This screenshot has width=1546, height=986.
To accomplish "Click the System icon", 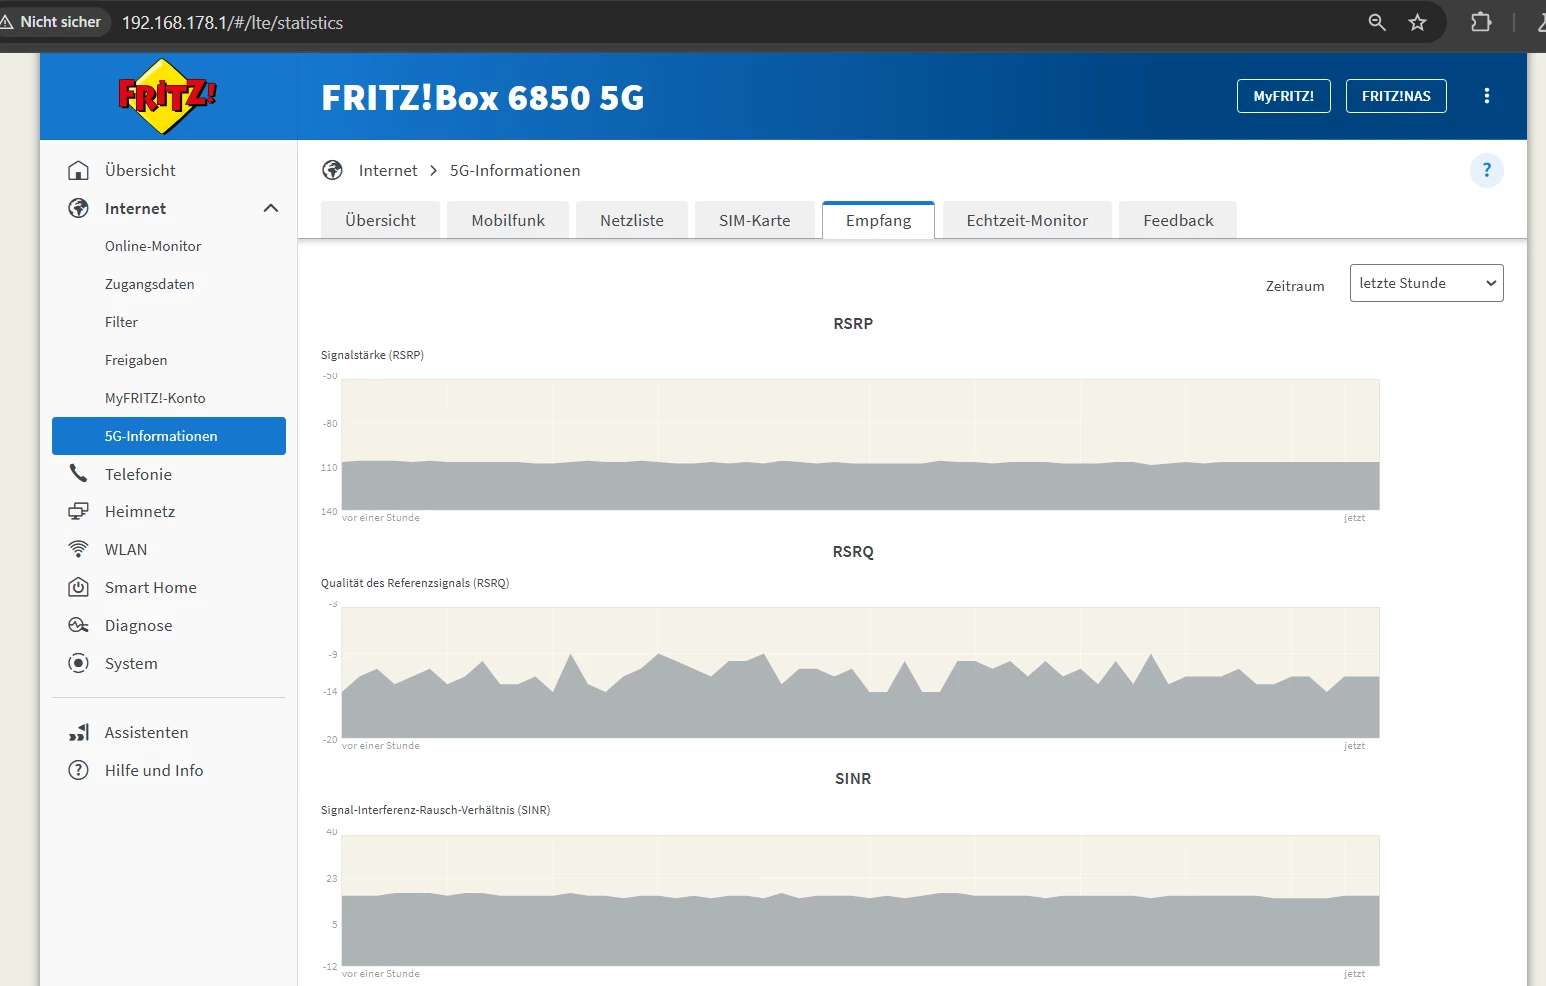I will tap(78, 663).
